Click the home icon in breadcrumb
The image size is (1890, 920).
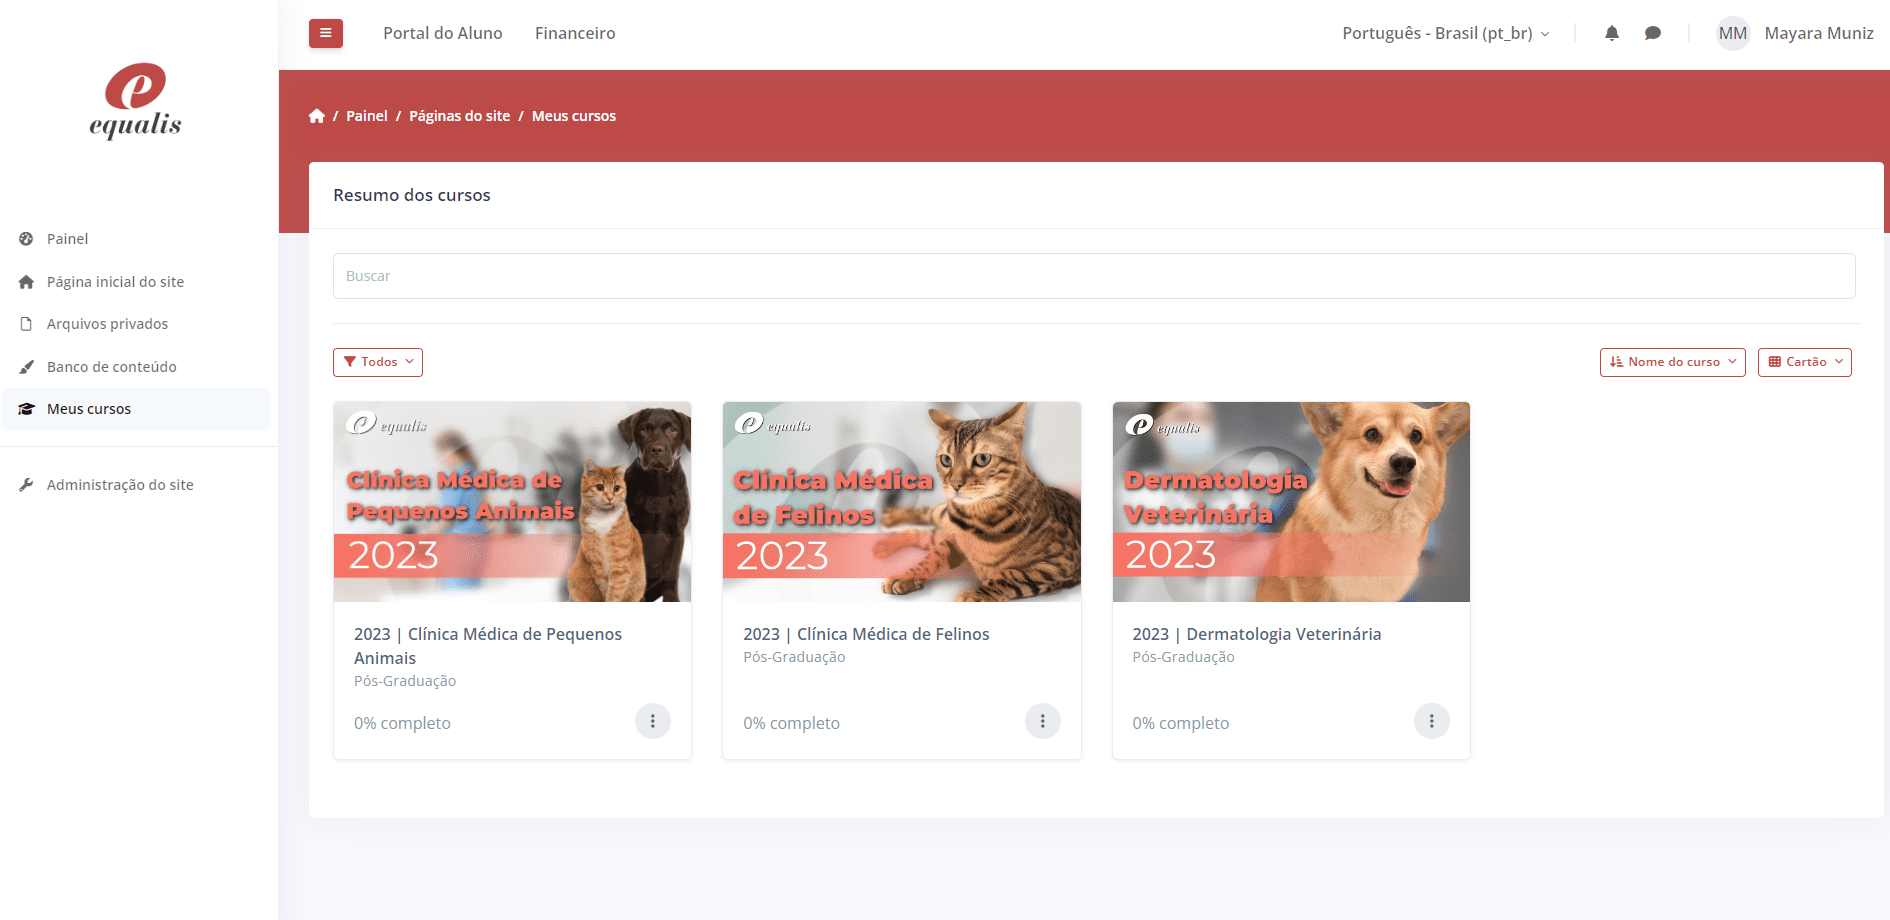point(317,116)
